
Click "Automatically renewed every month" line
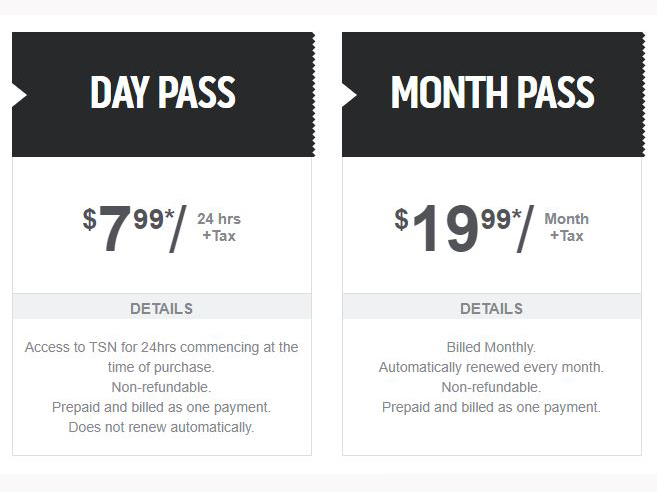[x=491, y=367]
